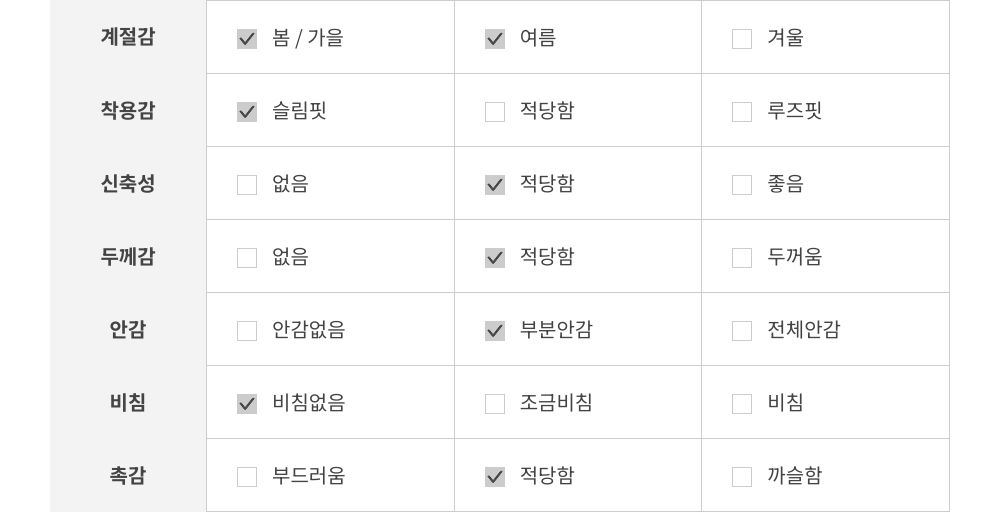Image resolution: width=1000 pixels, height=512 pixels.
Task: Check the 부드러움 texture checkbox
Action: pyautogui.click(x=247, y=477)
